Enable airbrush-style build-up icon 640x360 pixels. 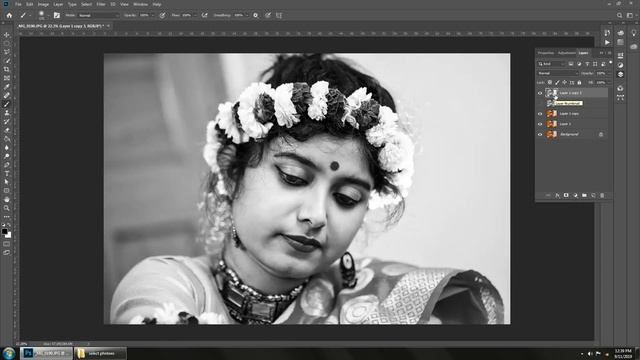[204, 15]
